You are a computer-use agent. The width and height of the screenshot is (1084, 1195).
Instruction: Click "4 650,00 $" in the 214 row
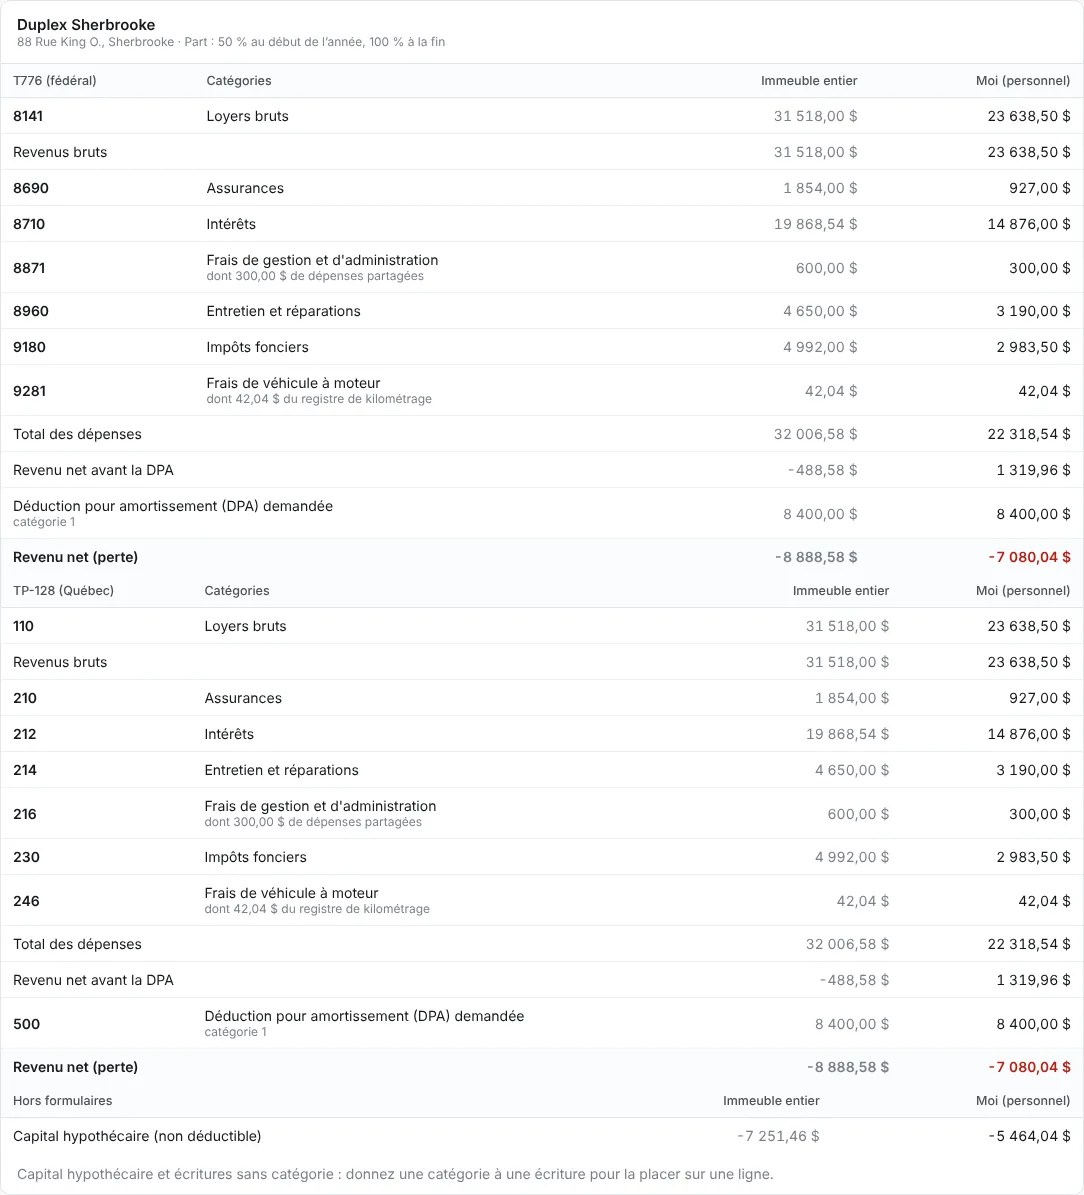coord(851,770)
